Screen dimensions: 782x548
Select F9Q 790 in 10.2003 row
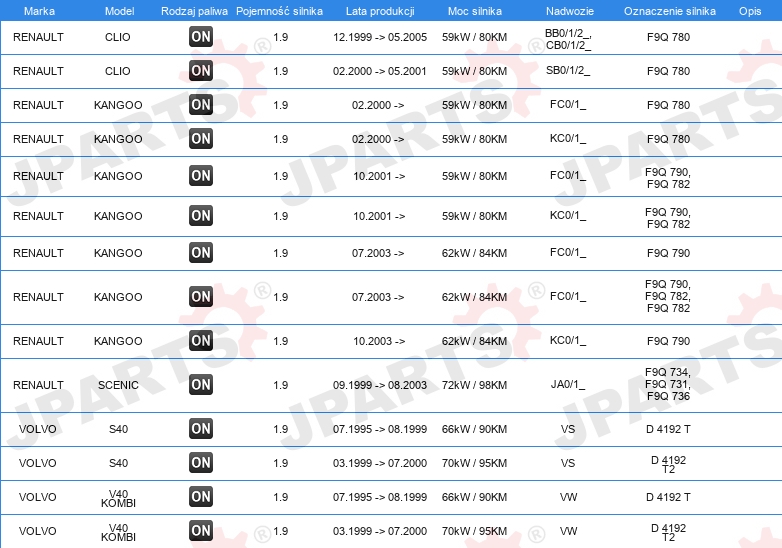coord(668,342)
